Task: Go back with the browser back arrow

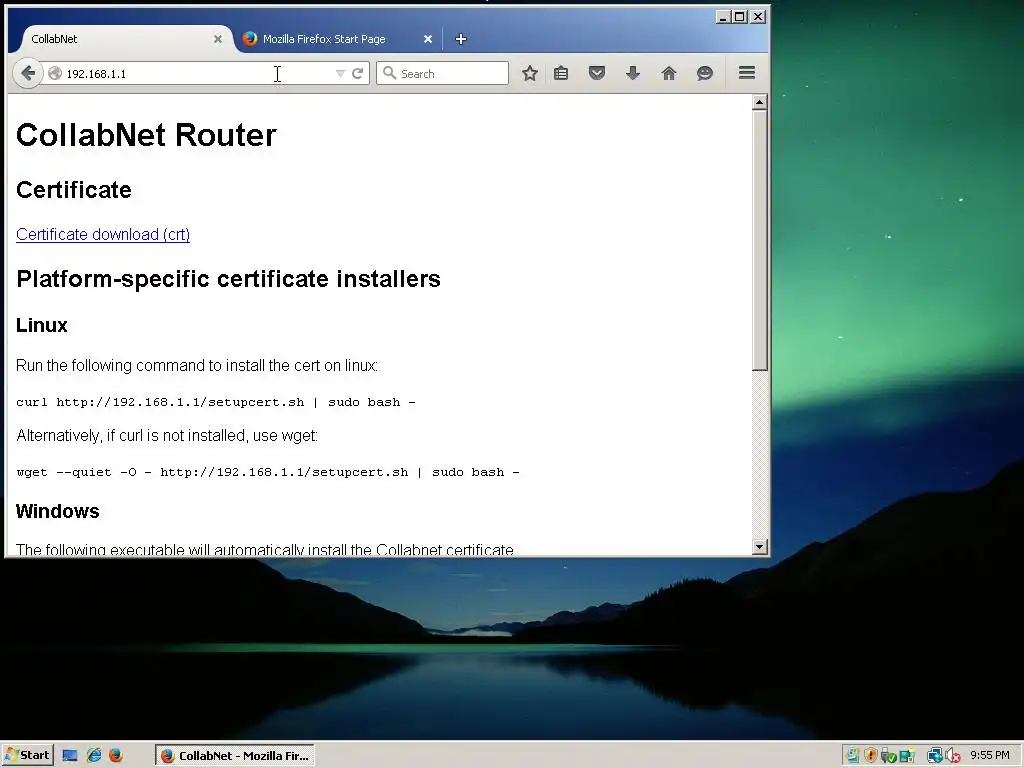Action: [x=27, y=73]
